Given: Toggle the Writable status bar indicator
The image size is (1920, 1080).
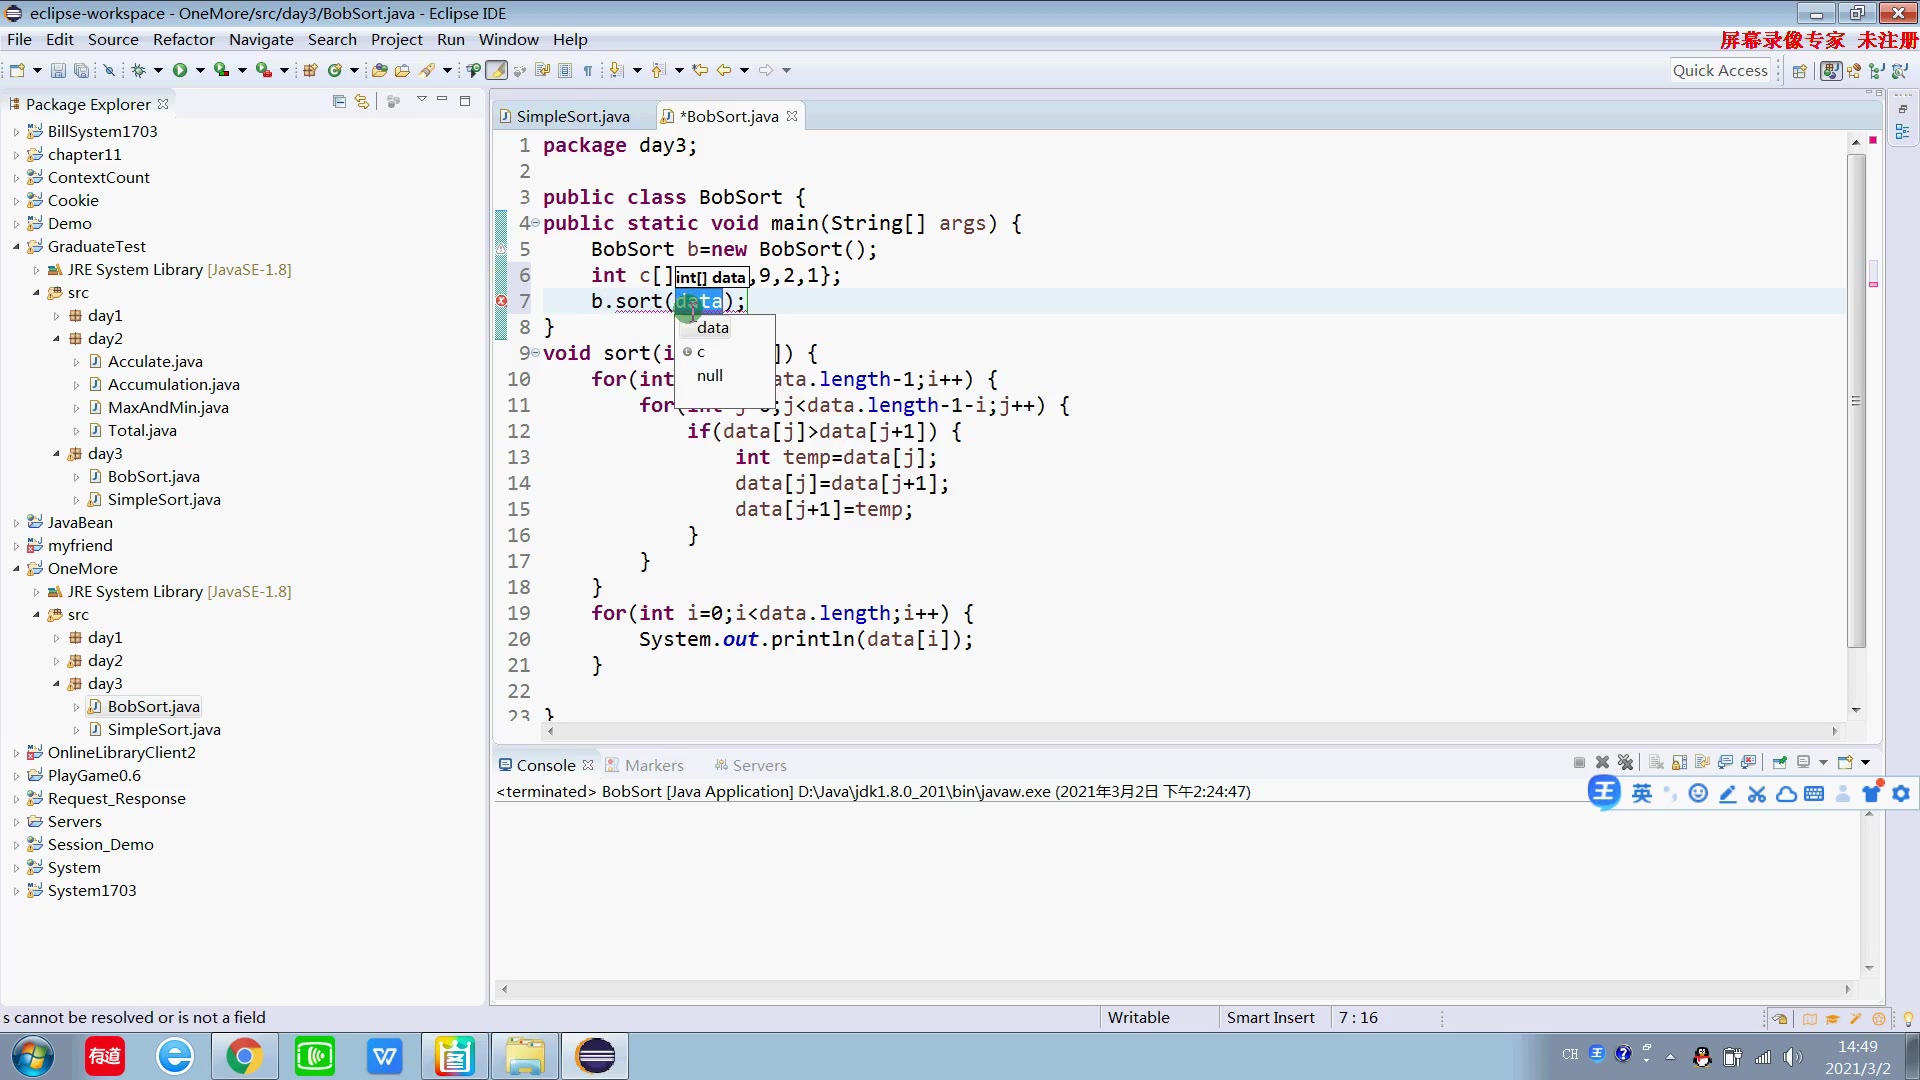Looking at the screenshot, I should pos(1138,1015).
